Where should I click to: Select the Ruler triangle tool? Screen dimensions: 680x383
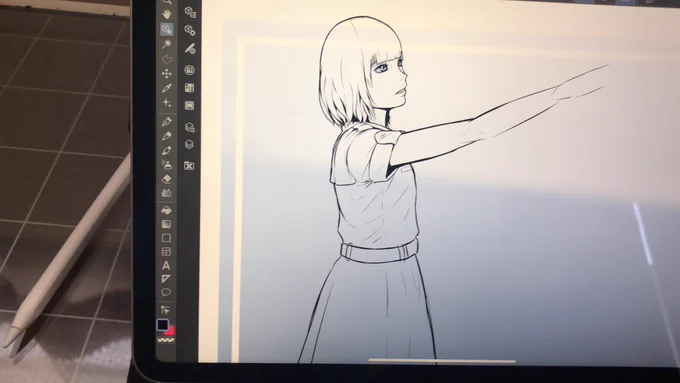point(166,278)
